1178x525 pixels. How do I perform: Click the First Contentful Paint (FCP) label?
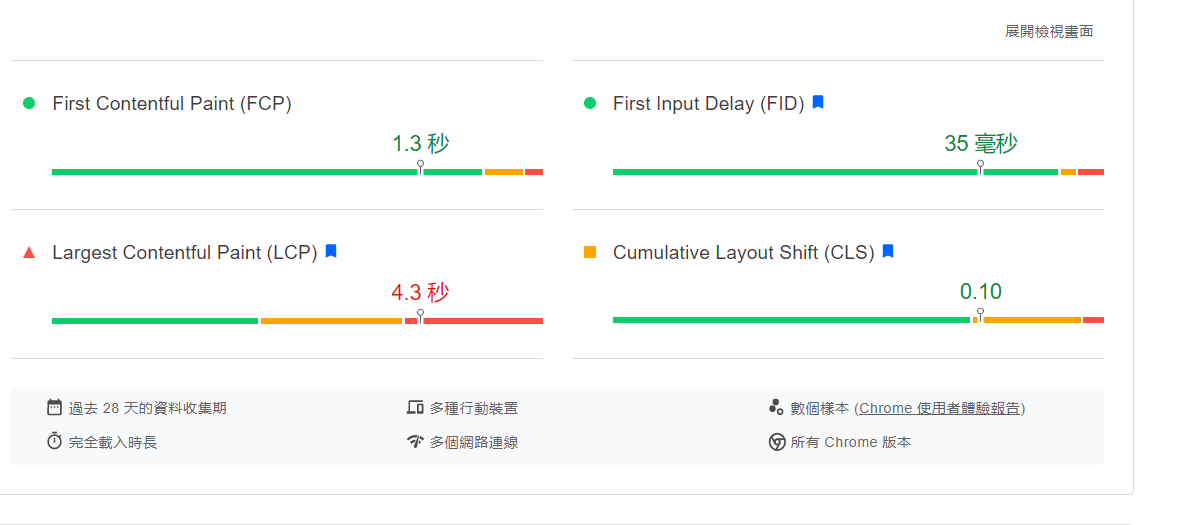[172, 103]
